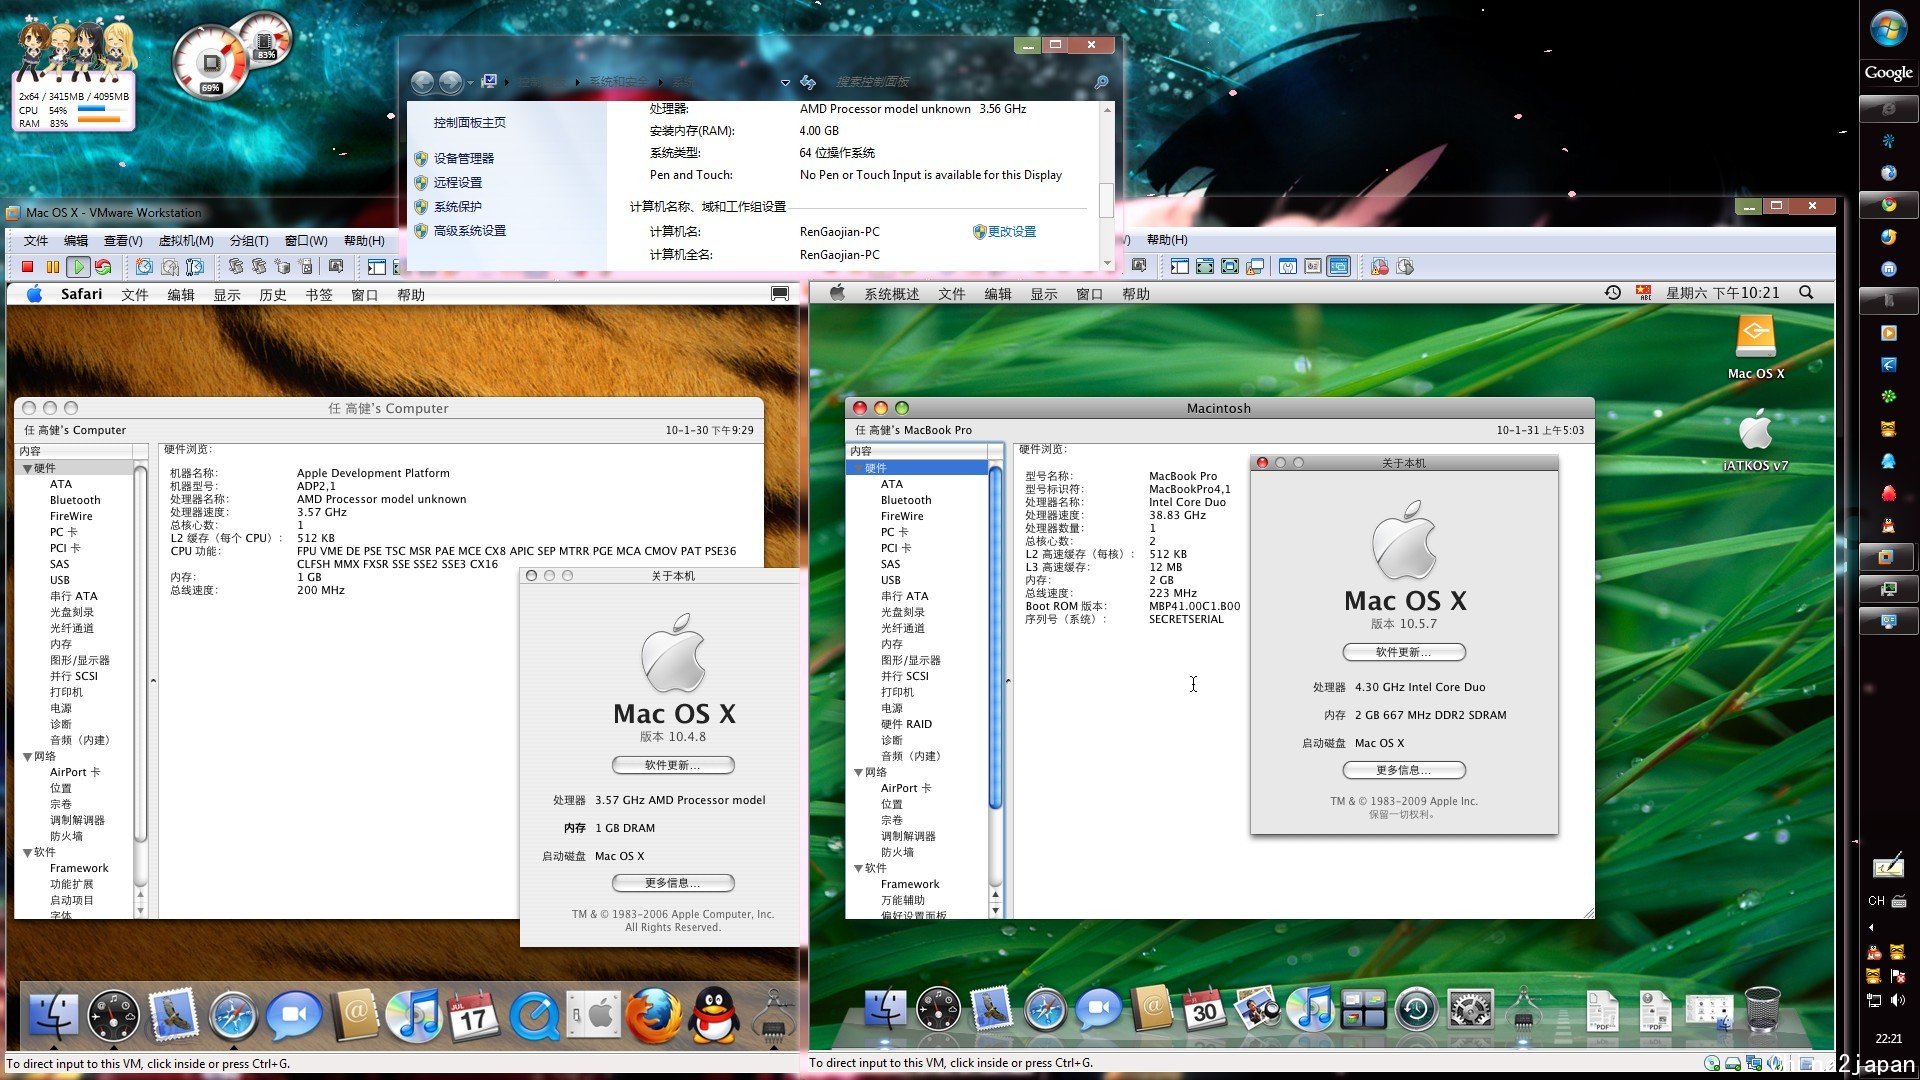Click Windows Start orb in the sidebar
The image size is (1920, 1080).
tap(1888, 29)
